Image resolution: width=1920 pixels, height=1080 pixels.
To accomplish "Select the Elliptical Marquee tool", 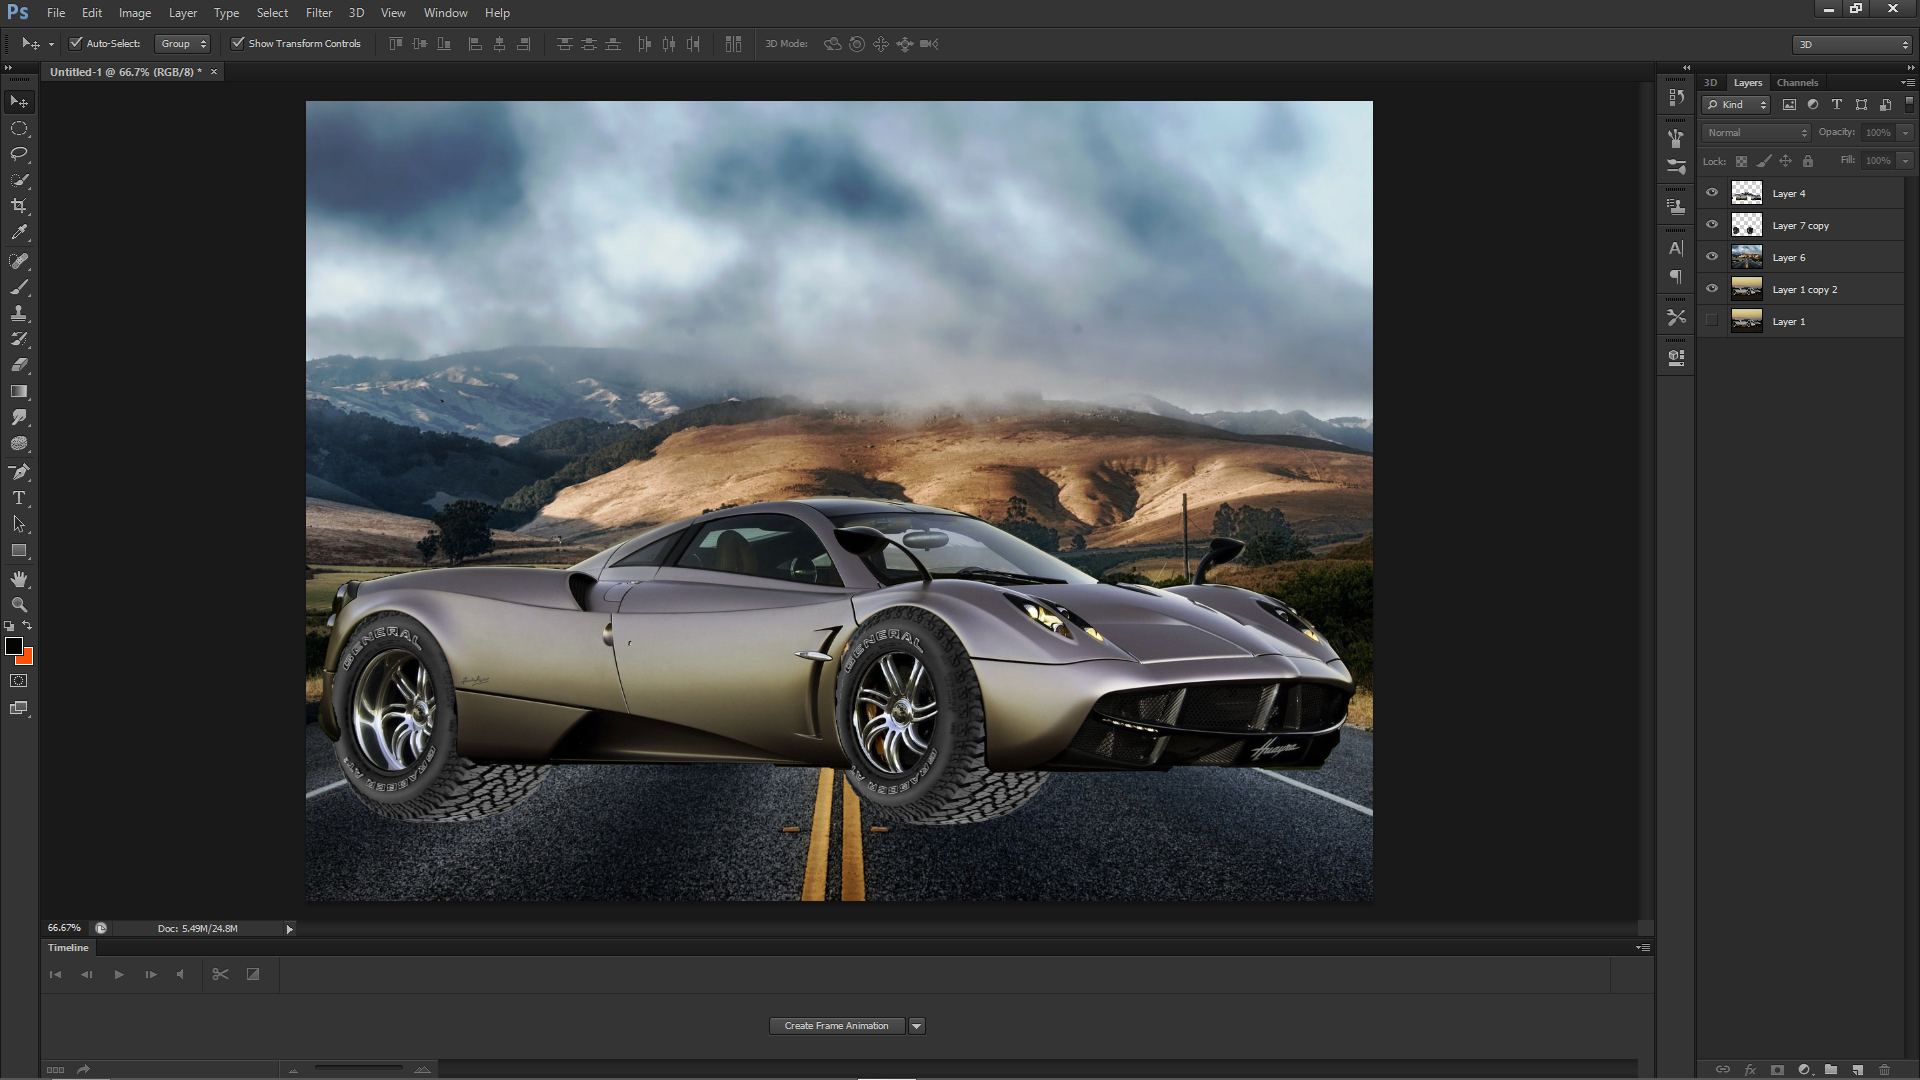I will [19, 128].
